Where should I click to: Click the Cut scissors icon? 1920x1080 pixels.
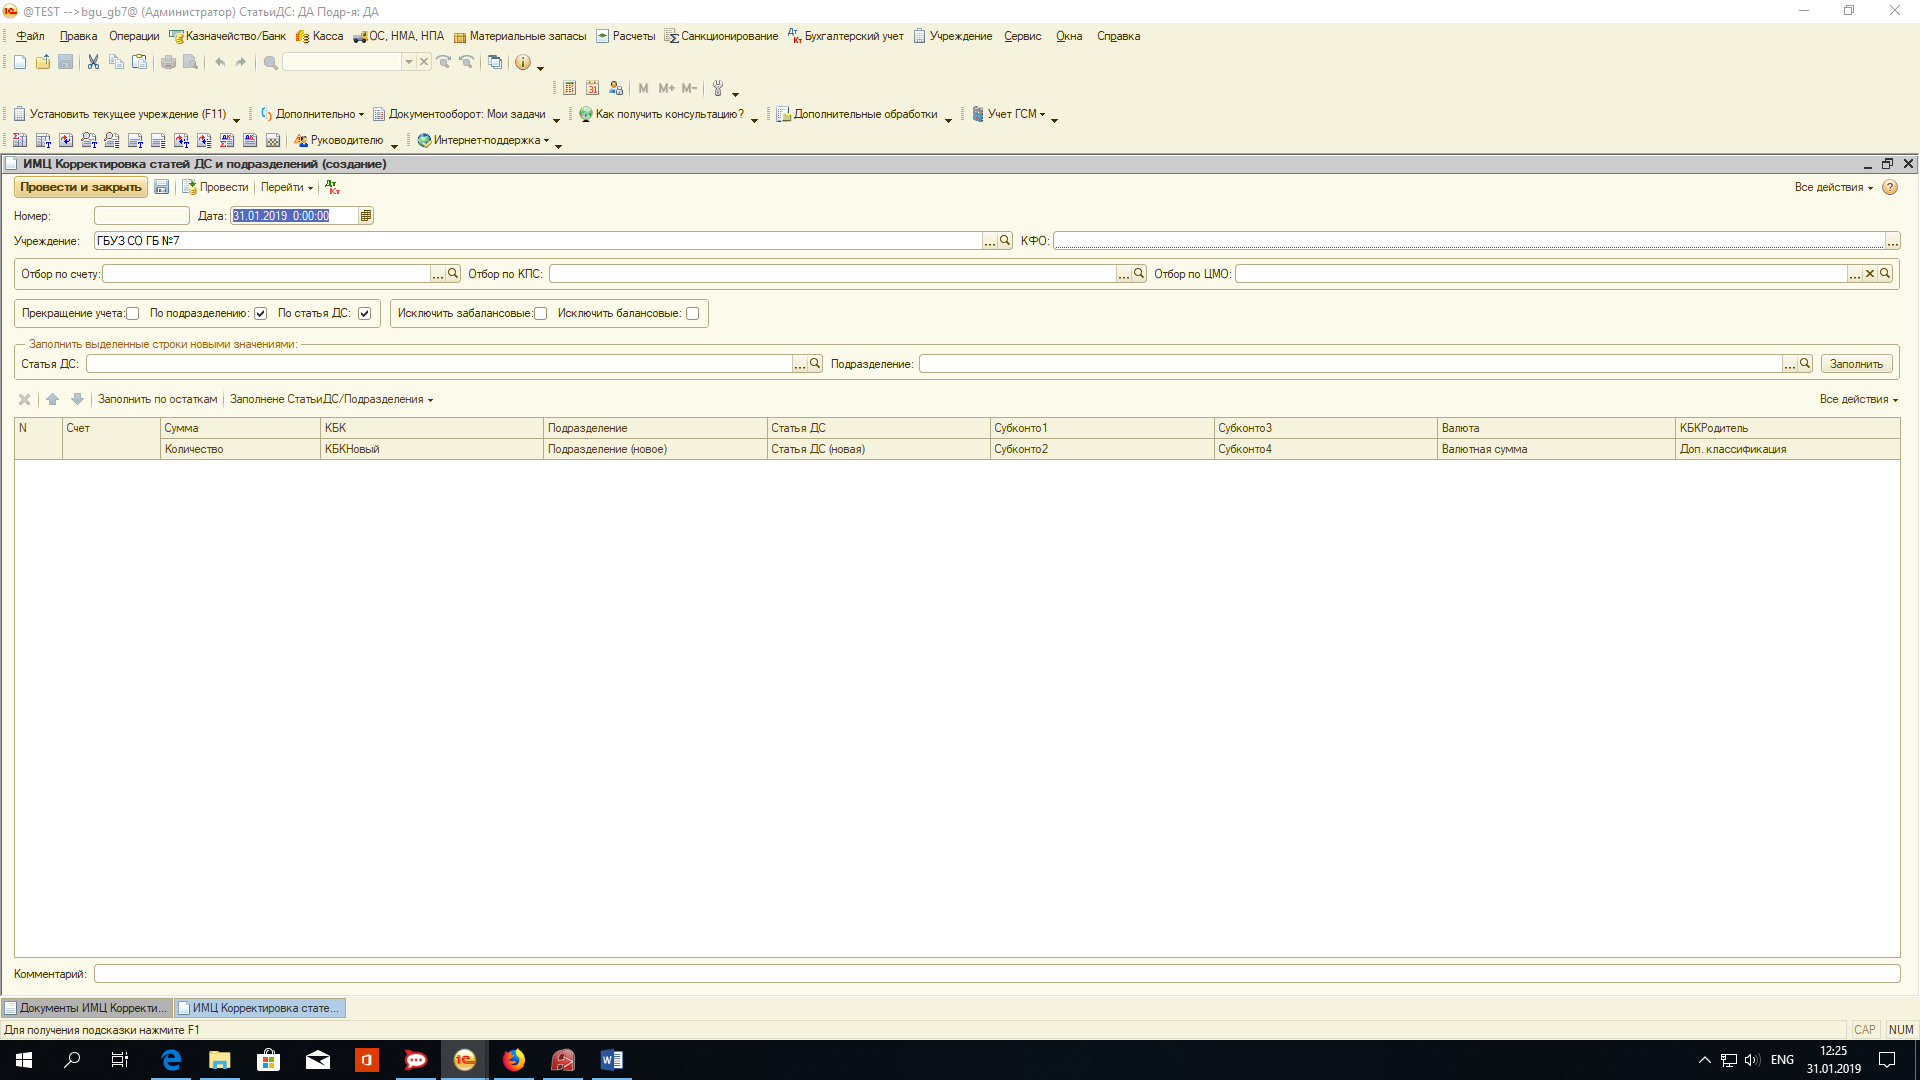[93, 62]
